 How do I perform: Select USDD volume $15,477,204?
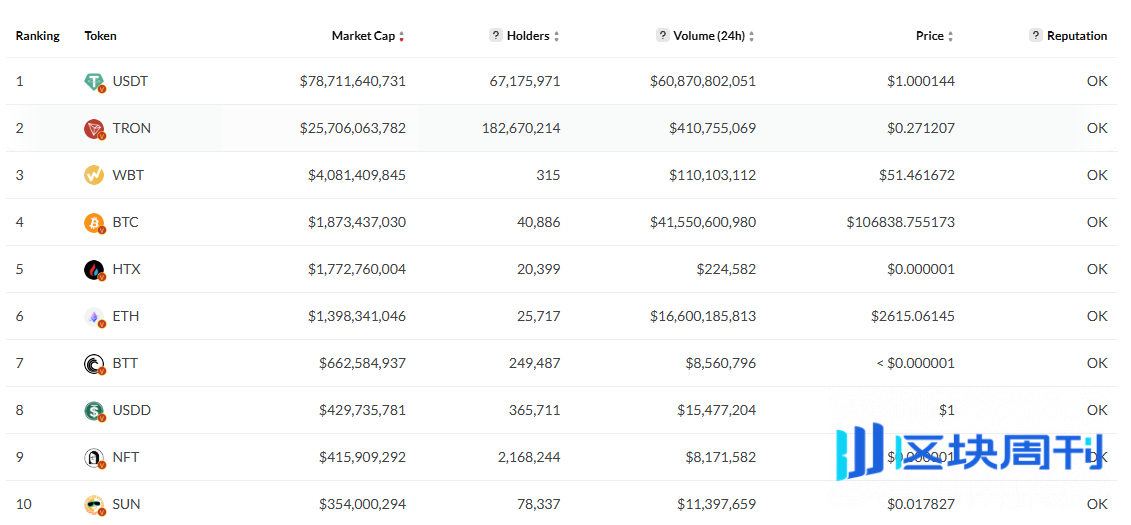[x=717, y=410]
